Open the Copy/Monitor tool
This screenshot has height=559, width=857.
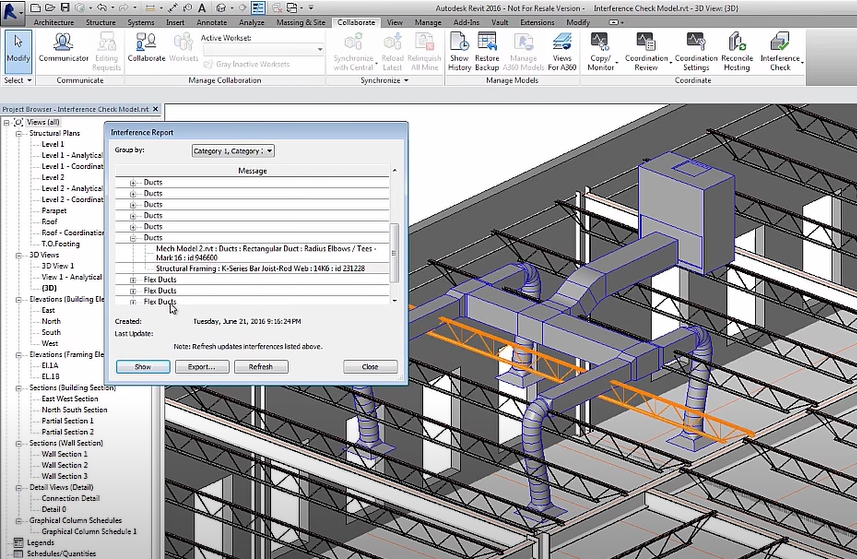(x=600, y=51)
